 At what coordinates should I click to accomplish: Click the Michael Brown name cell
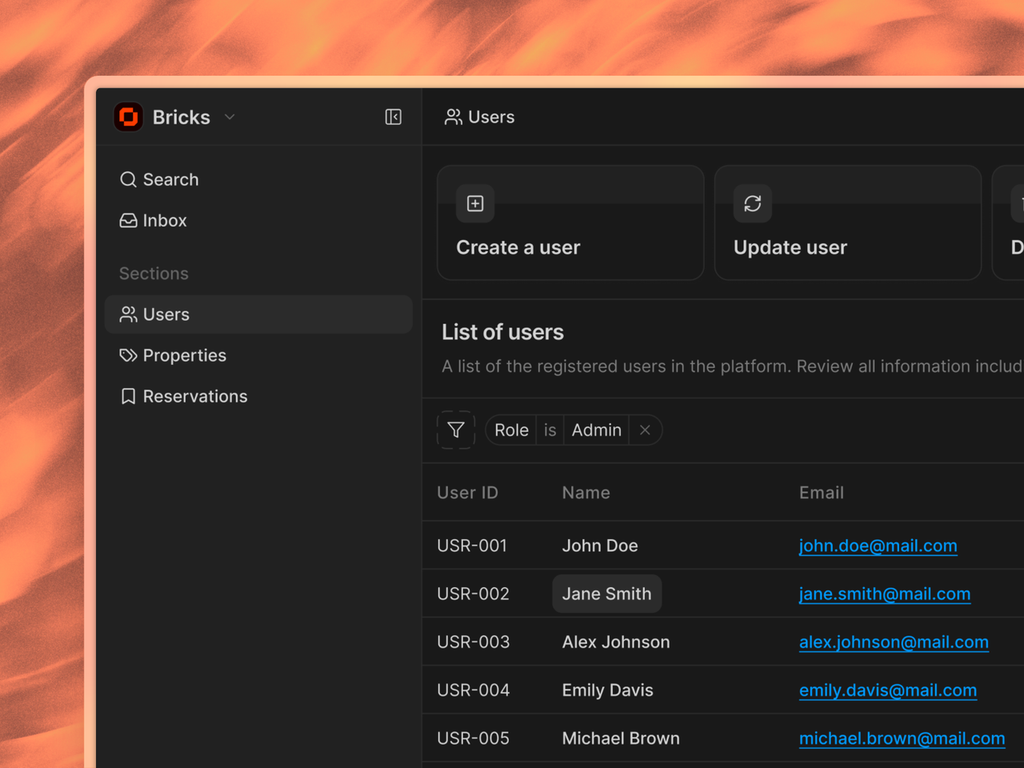pyautogui.click(x=621, y=739)
